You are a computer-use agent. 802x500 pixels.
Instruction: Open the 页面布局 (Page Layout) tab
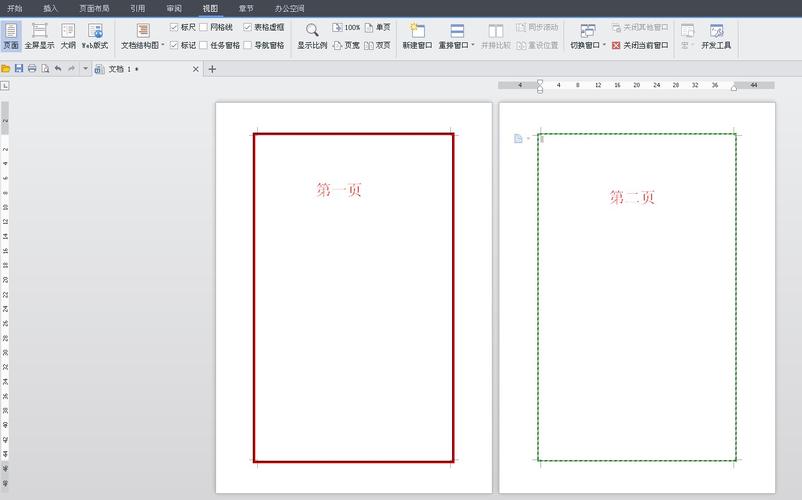coord(94,8)
